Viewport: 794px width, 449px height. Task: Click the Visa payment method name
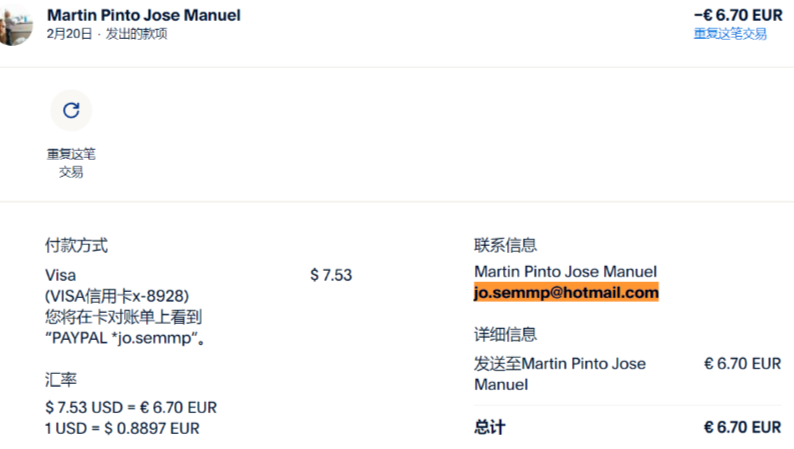coord(60,275)
